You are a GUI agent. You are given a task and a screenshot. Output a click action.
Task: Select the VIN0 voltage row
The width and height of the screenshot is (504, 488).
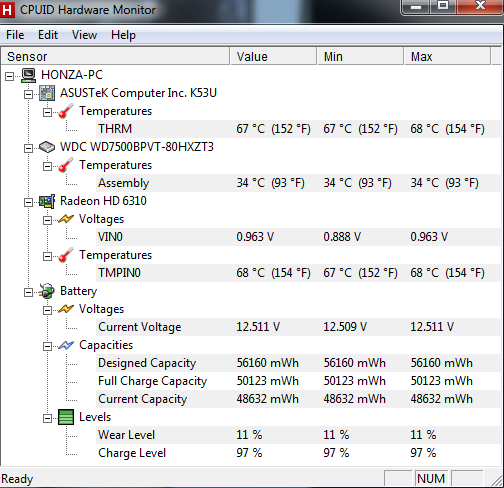[x=299, y=237]
